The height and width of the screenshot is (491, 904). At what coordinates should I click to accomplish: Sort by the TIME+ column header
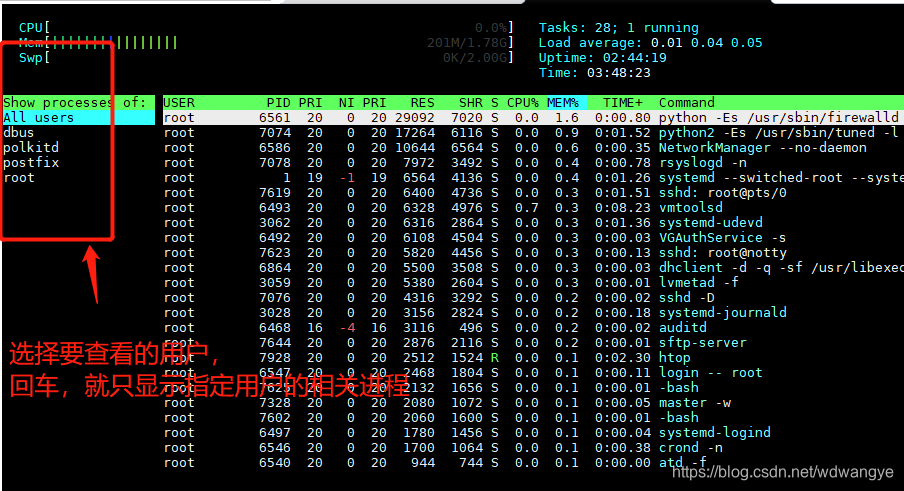tap(623, 103)
